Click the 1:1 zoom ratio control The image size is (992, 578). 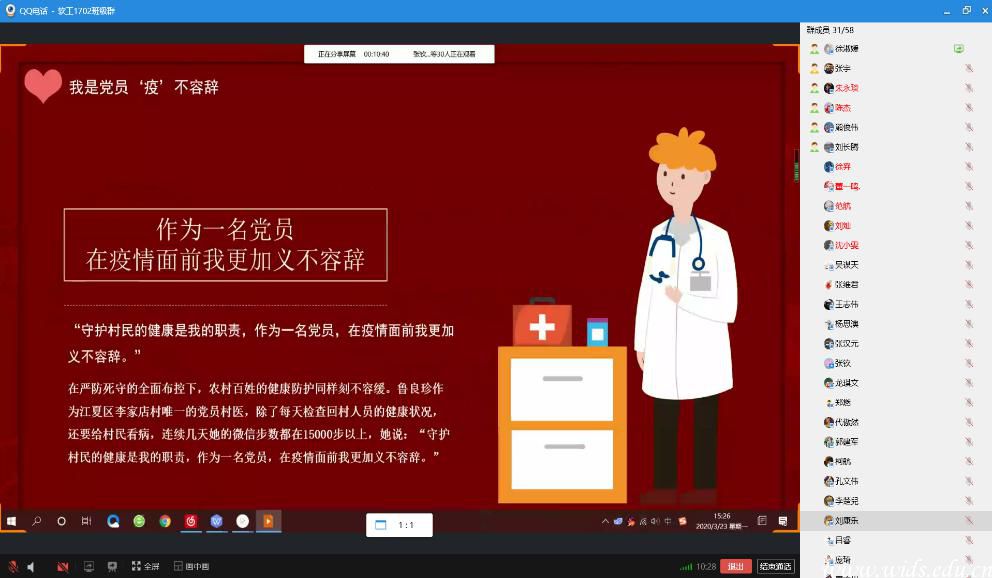(398, 525)
